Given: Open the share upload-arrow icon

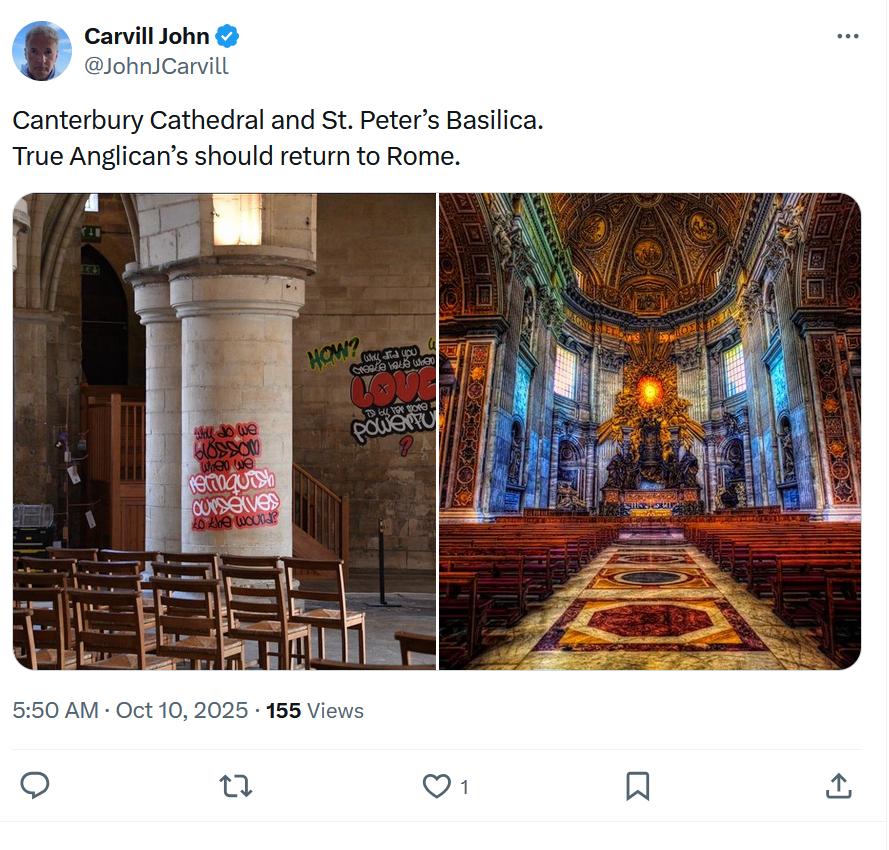Looking at the screenshot, I should pos(839,785).
